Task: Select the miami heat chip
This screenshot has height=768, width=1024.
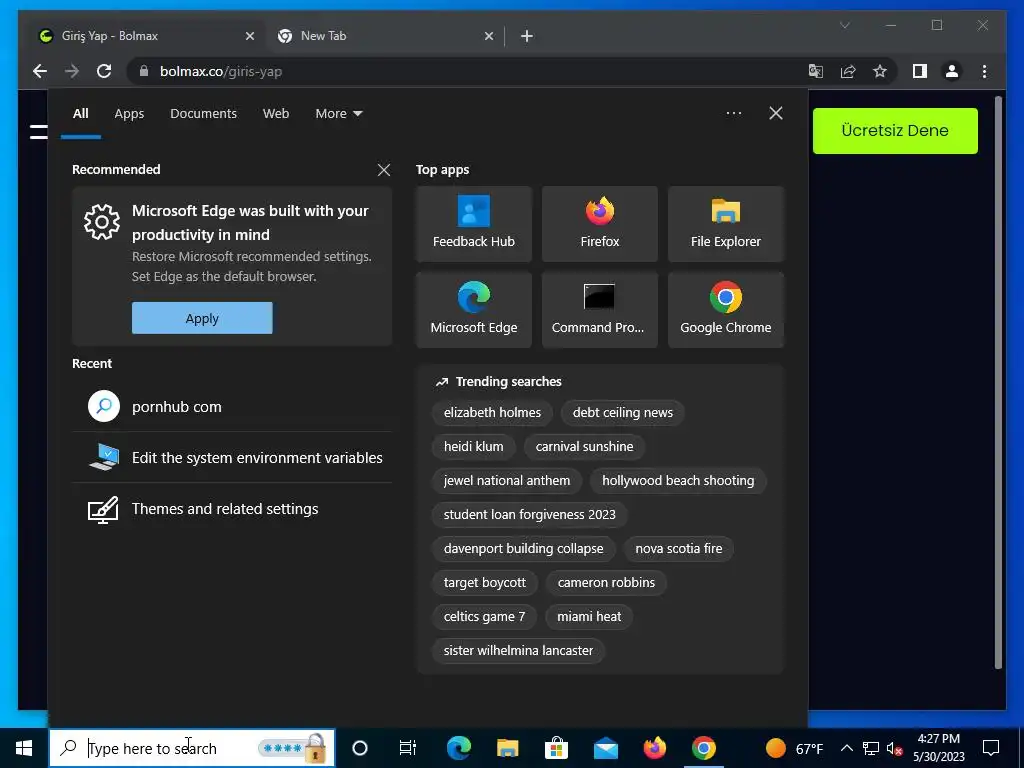Action: (x=588, y=616)
